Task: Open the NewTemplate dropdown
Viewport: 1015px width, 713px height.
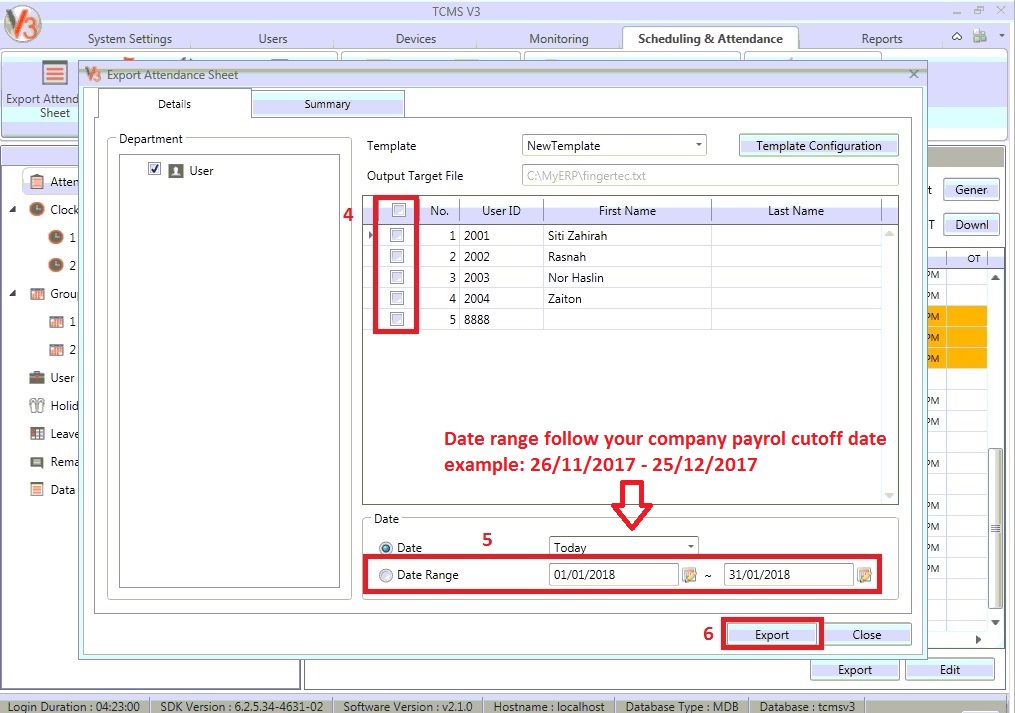Action: (x=698, y=146)
